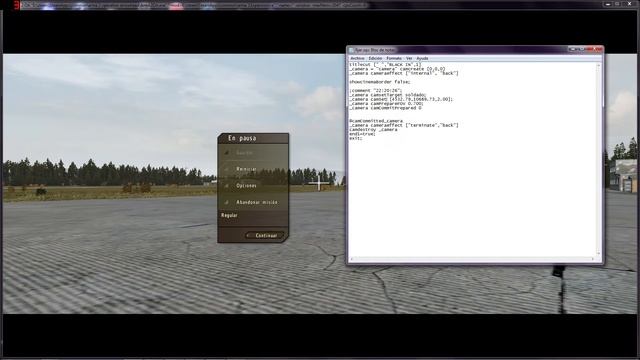Minimize the outer game window
This screenshot has height=360, width=640.
click(608, 4)
